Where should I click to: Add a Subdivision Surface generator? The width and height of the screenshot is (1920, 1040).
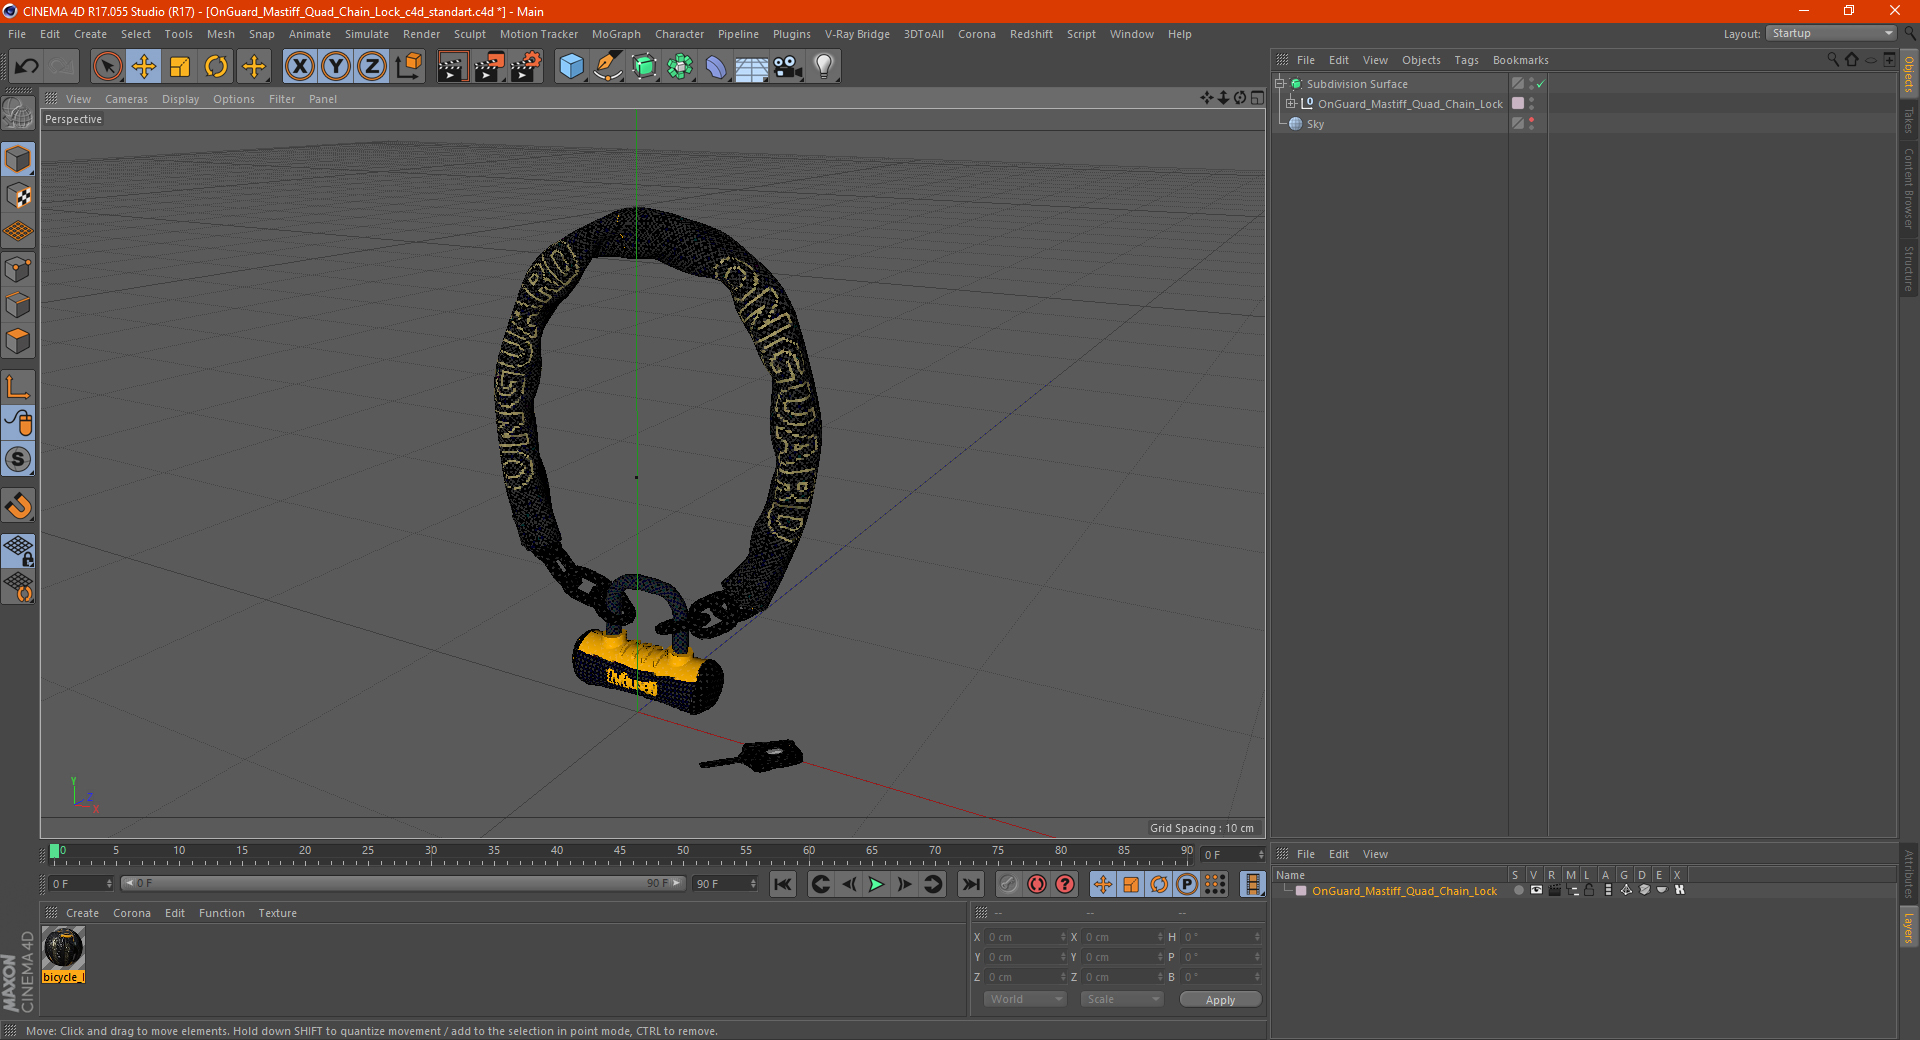click(644, 67)
